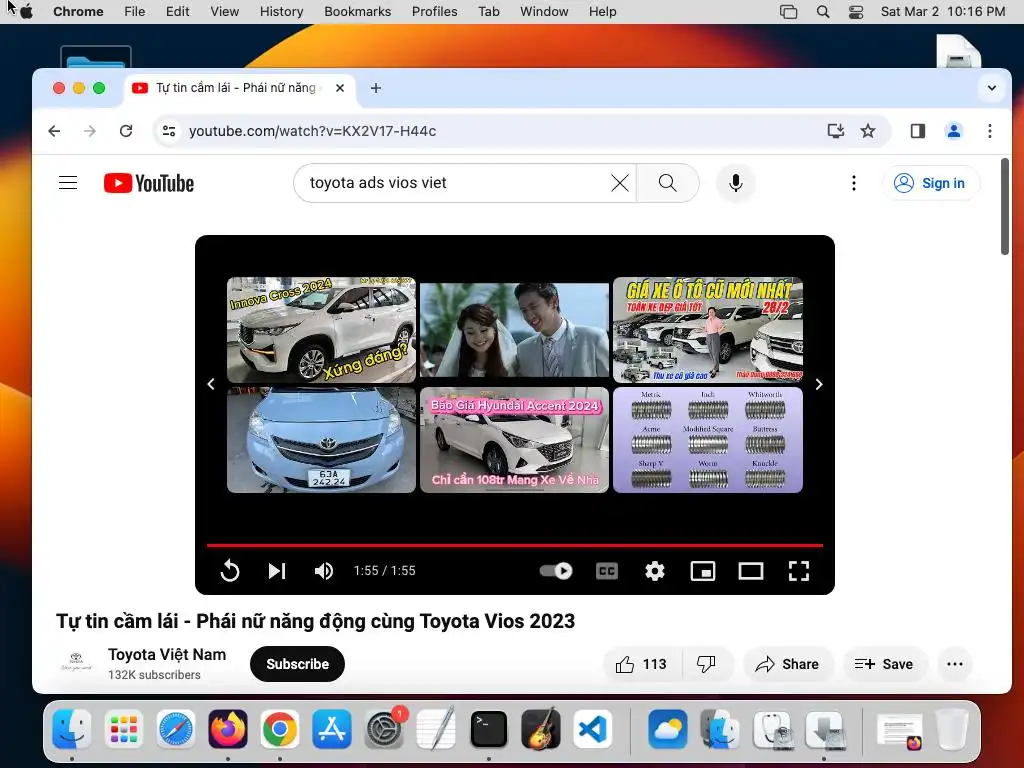Click the YouTube search input field
This screenshot has height=768, width=1024.
point(455,183)
